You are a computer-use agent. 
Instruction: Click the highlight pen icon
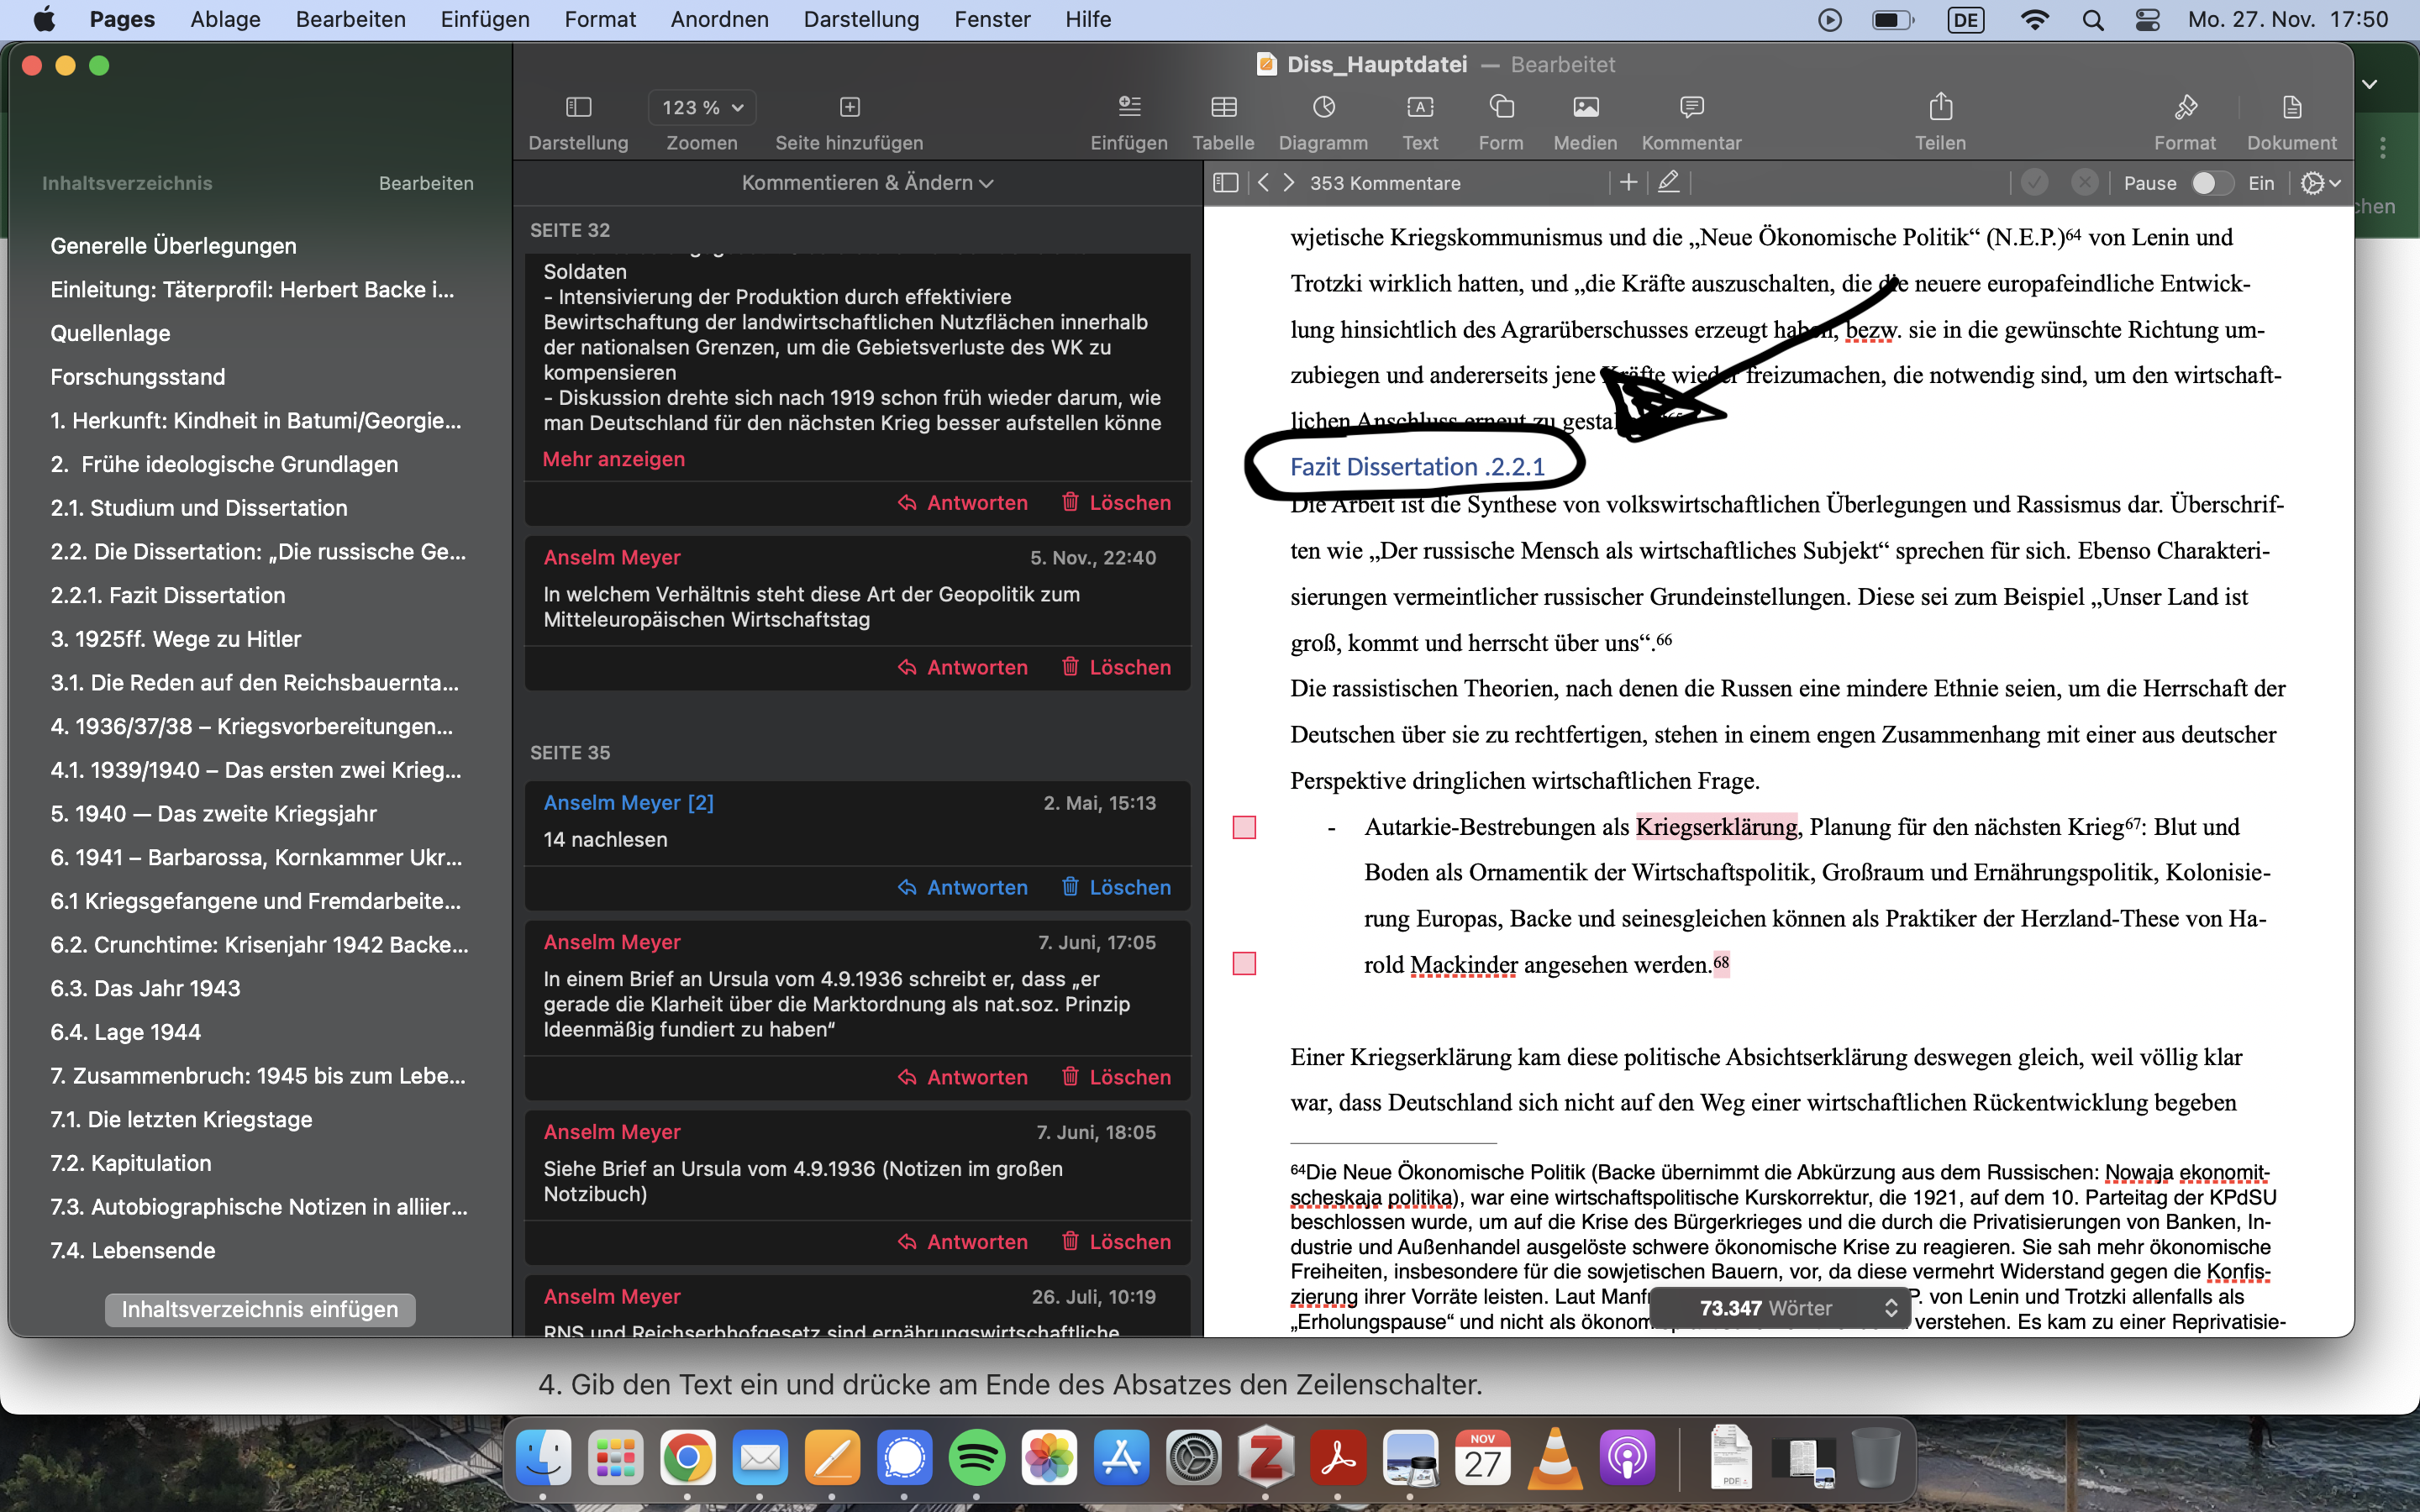(x=1668, y=183)
